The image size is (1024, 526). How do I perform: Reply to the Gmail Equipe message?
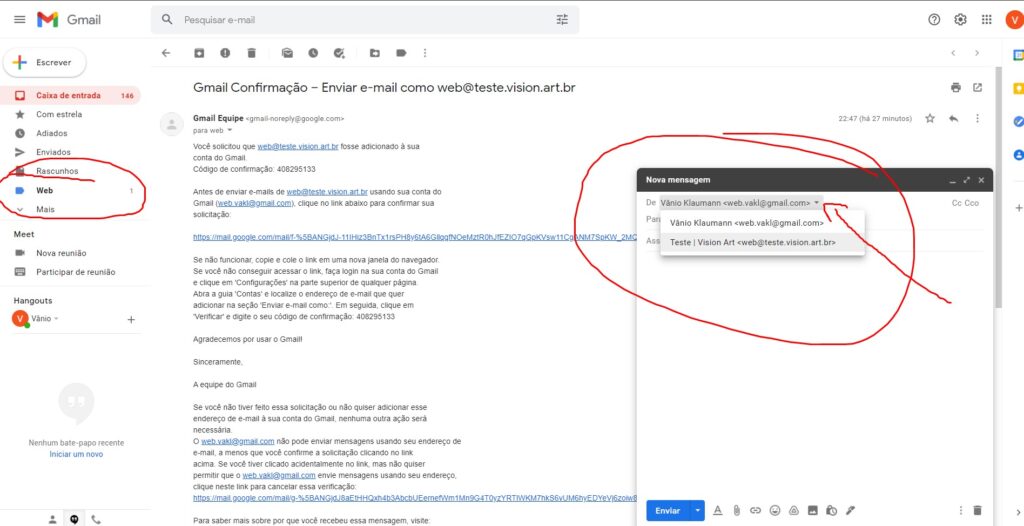(953, 118)
